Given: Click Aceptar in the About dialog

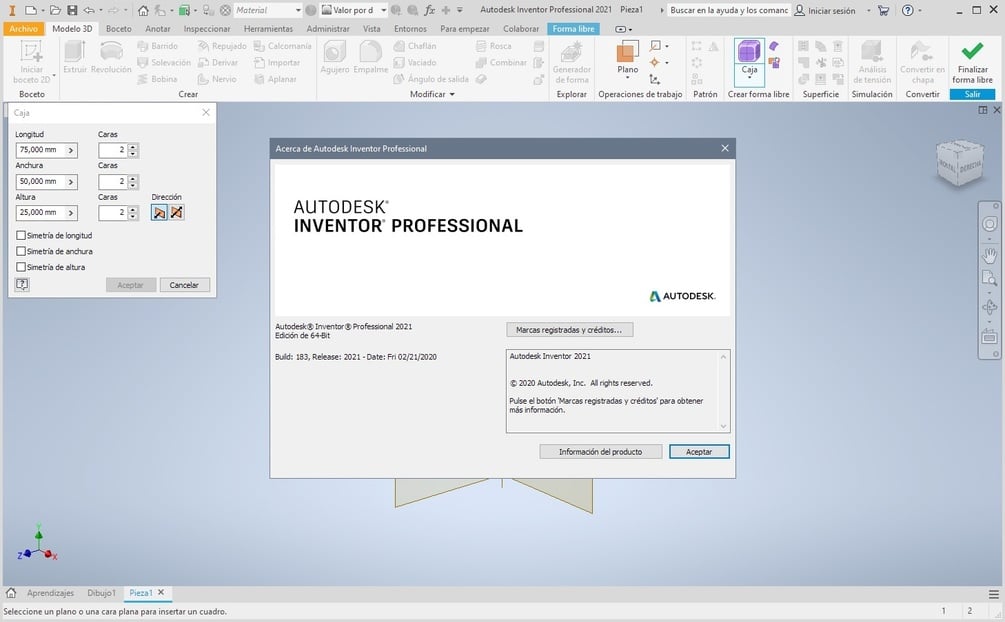Looking at the screenshot, I should click(699, 452).
